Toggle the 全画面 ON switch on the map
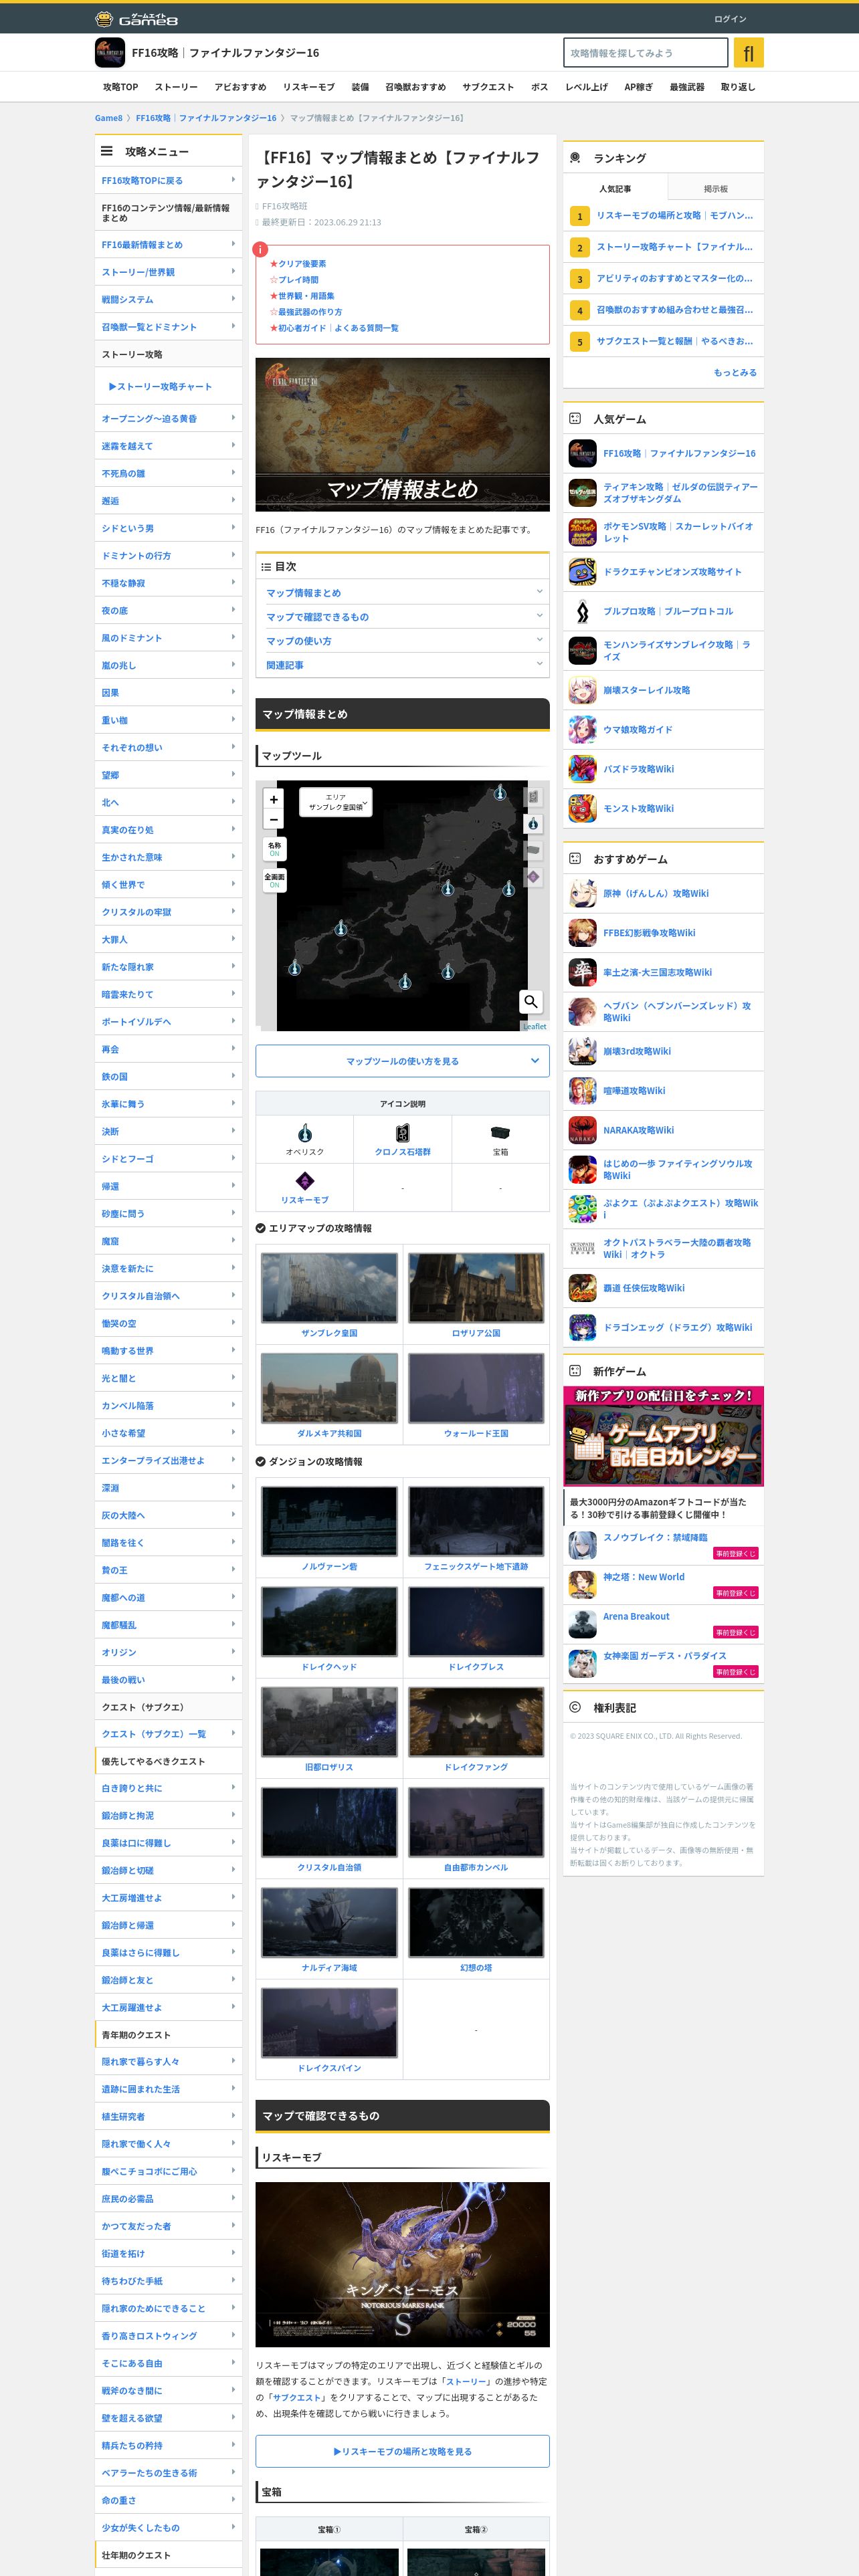 click(x=274, y=880)
